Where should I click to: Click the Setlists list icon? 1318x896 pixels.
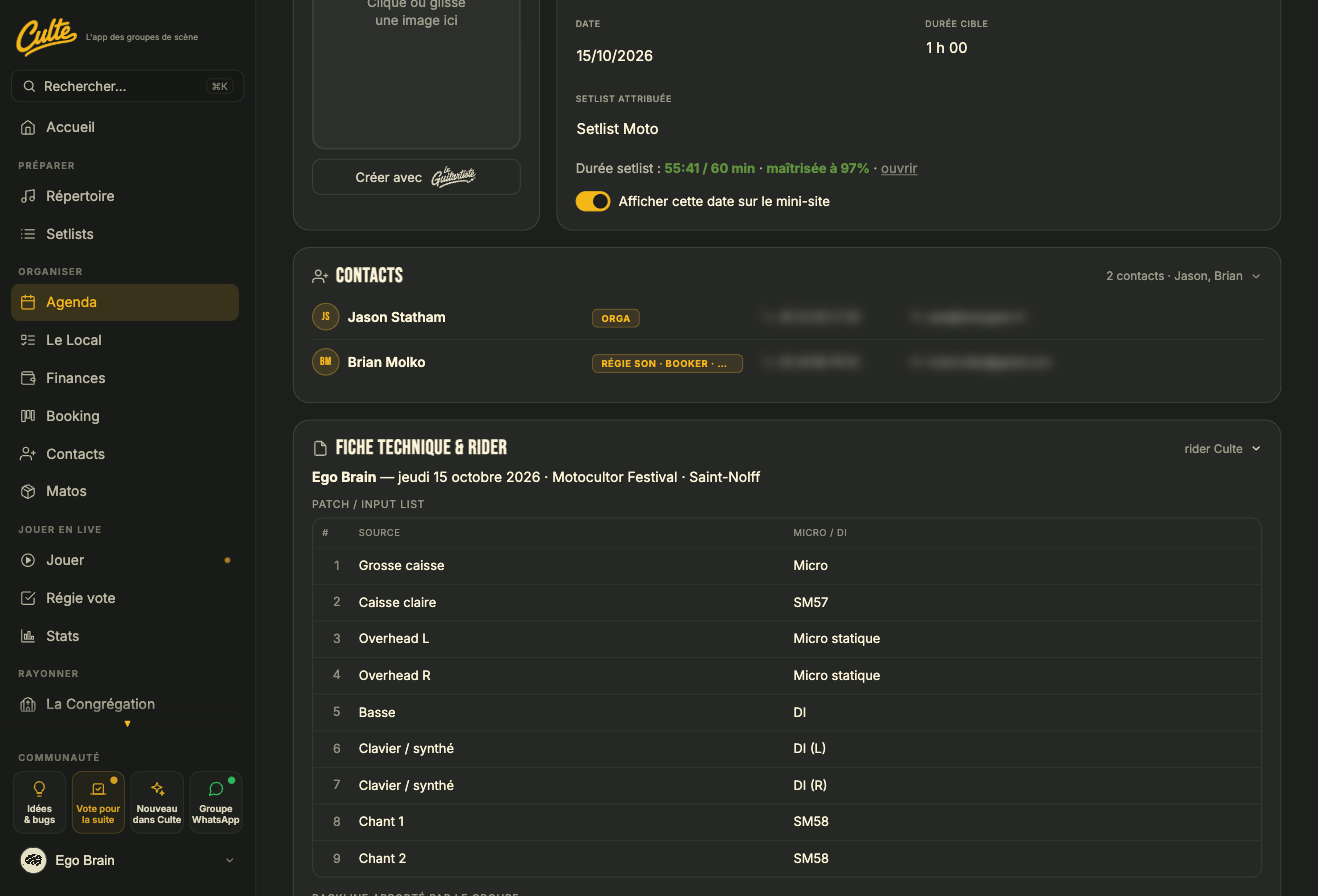click(x=28, y=234)
